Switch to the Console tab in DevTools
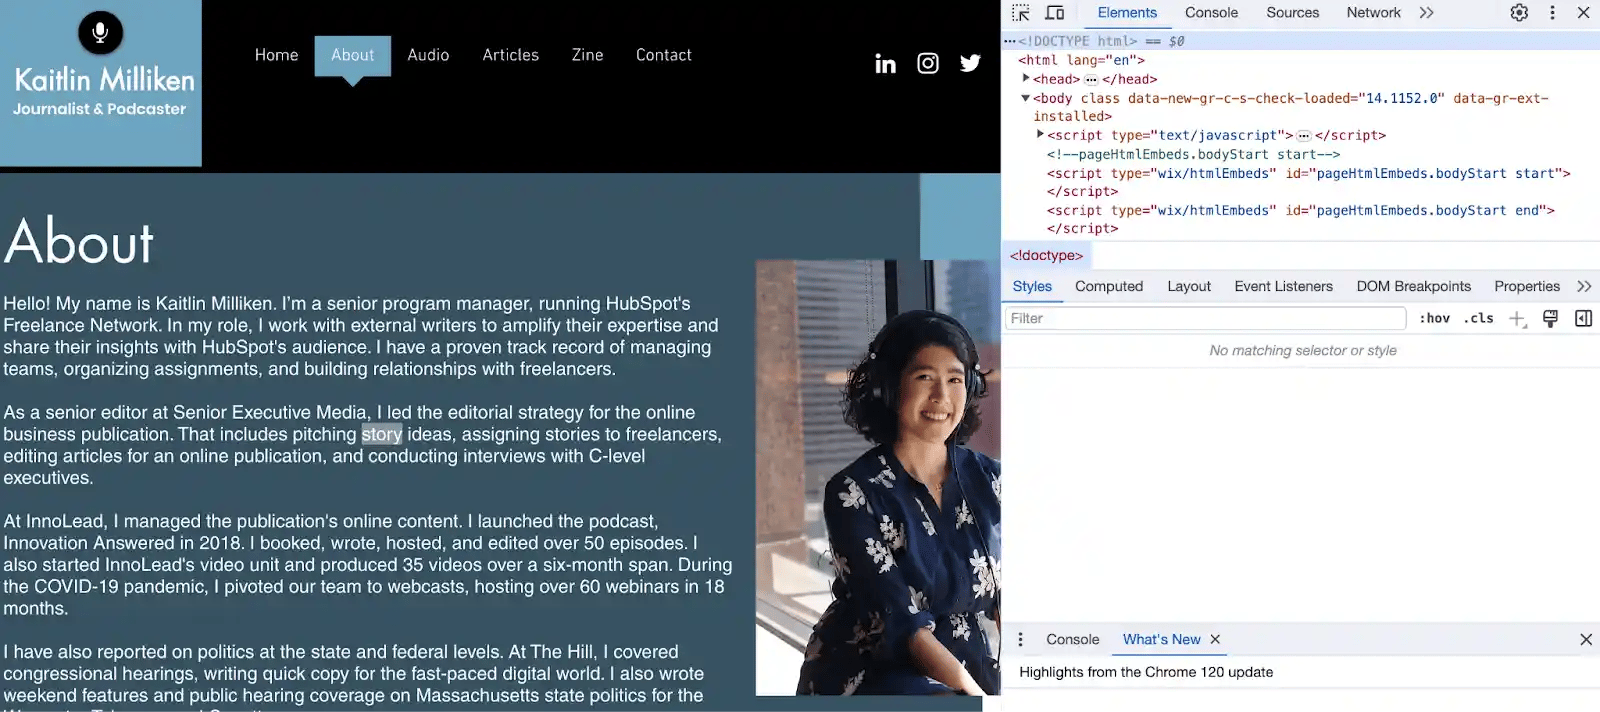The image size is (1600, 712). 1211,13
